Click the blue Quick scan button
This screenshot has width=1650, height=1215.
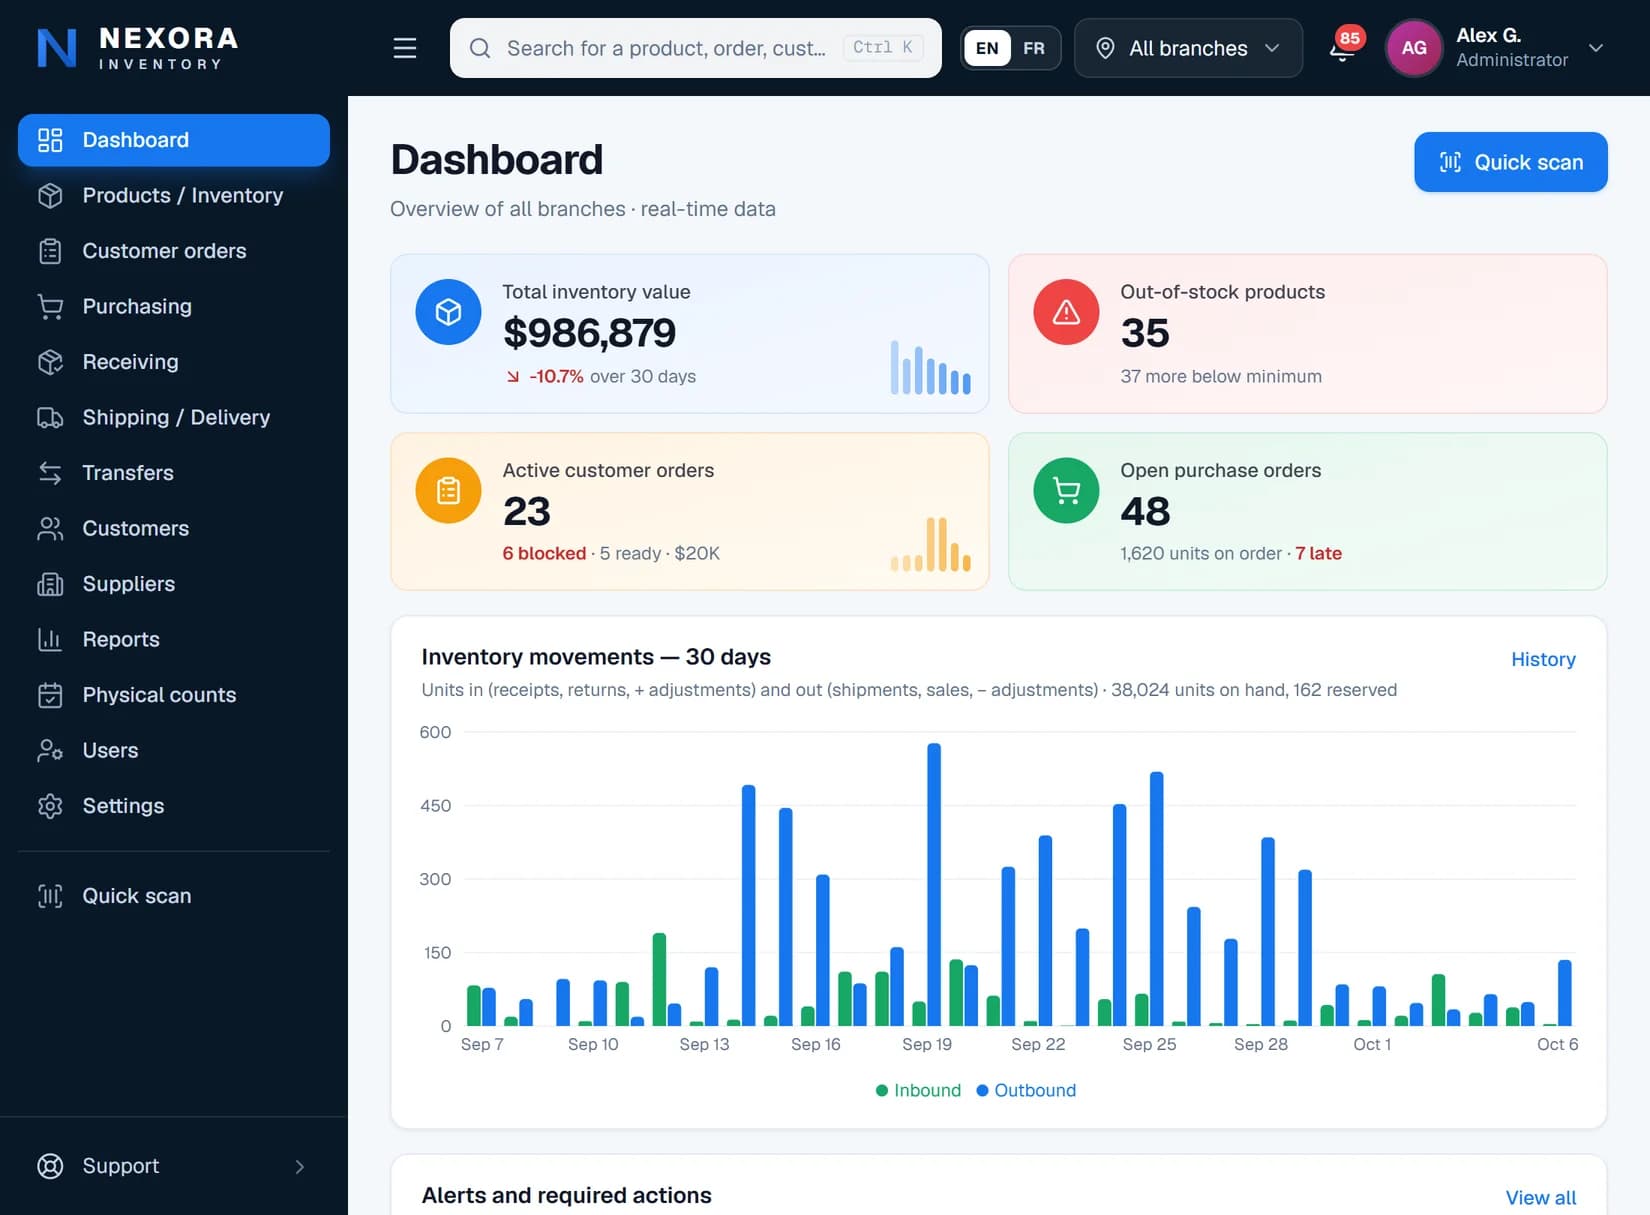[x=1510, y=162]
